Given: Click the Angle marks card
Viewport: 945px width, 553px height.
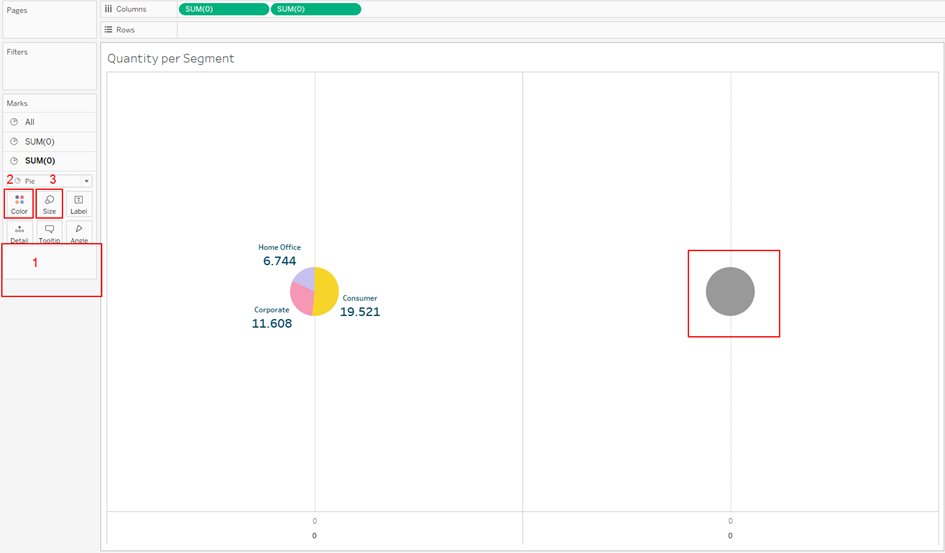Looking at the screenshot, I should (x=79, y=233).
